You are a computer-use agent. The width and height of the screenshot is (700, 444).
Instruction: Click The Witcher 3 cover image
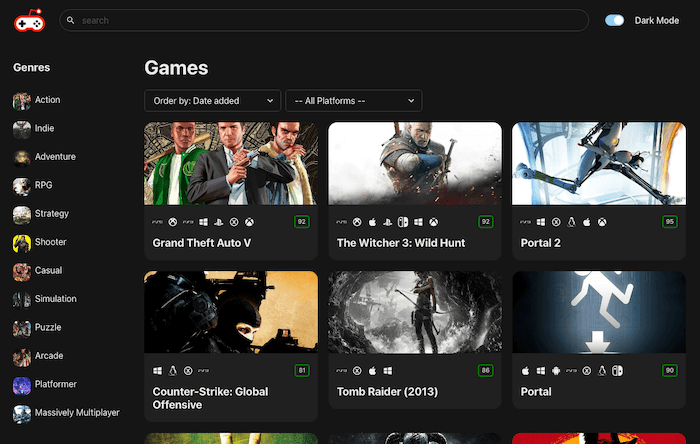[415, 163]
